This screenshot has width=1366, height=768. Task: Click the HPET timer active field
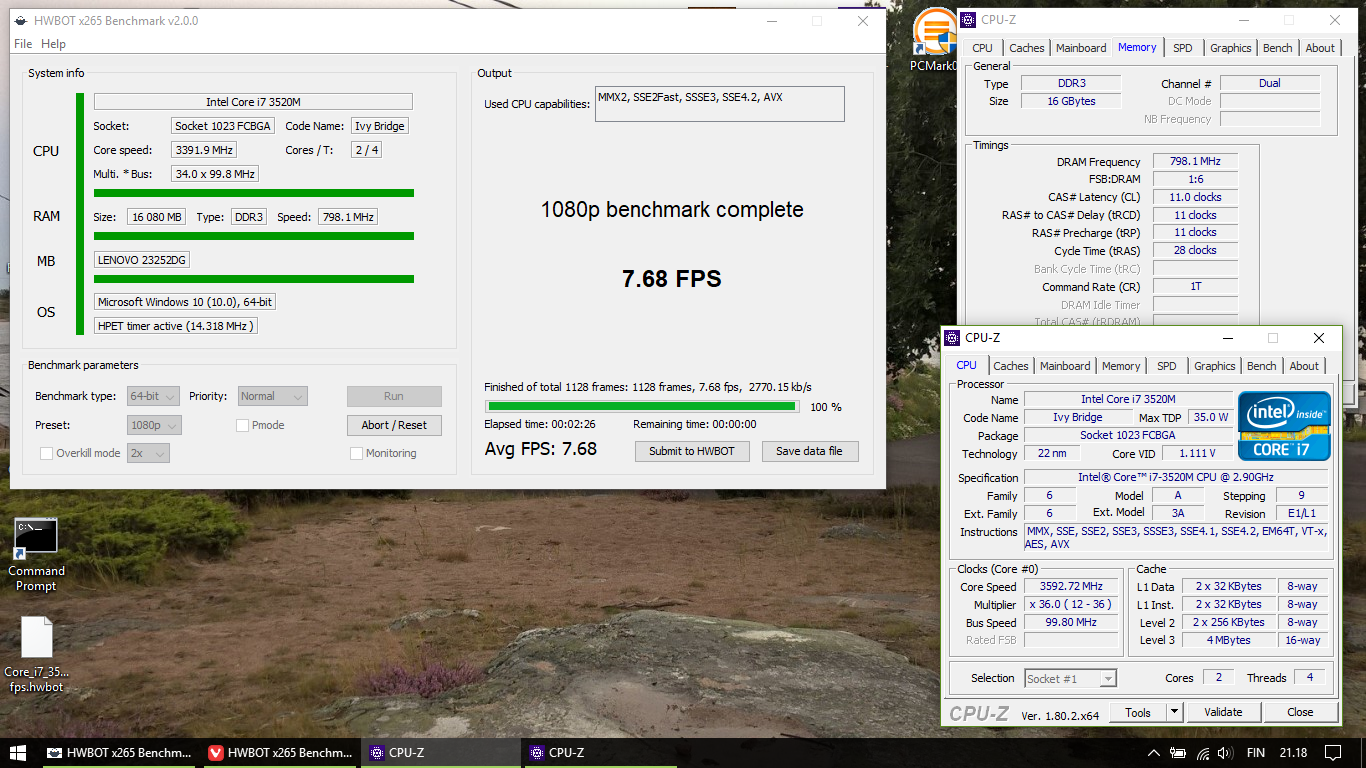click(176, 325)
